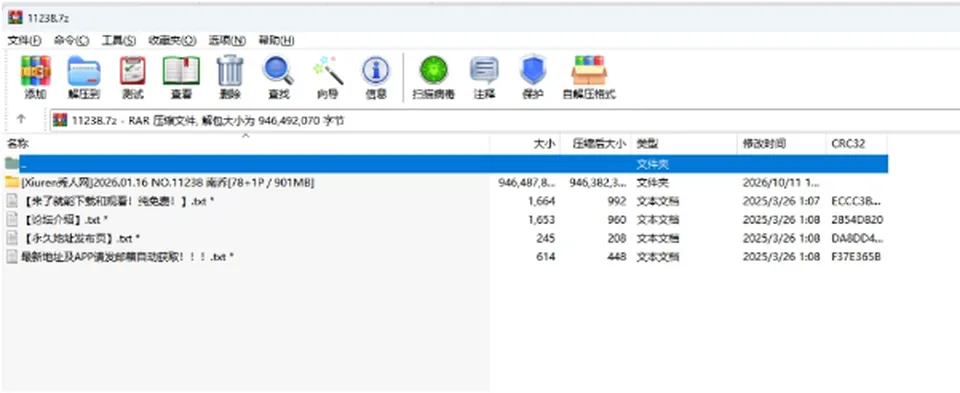Screen dimensions: 960x393
Task: Click the 保护 (Protect) shield icon
Action: coord(533,70)
